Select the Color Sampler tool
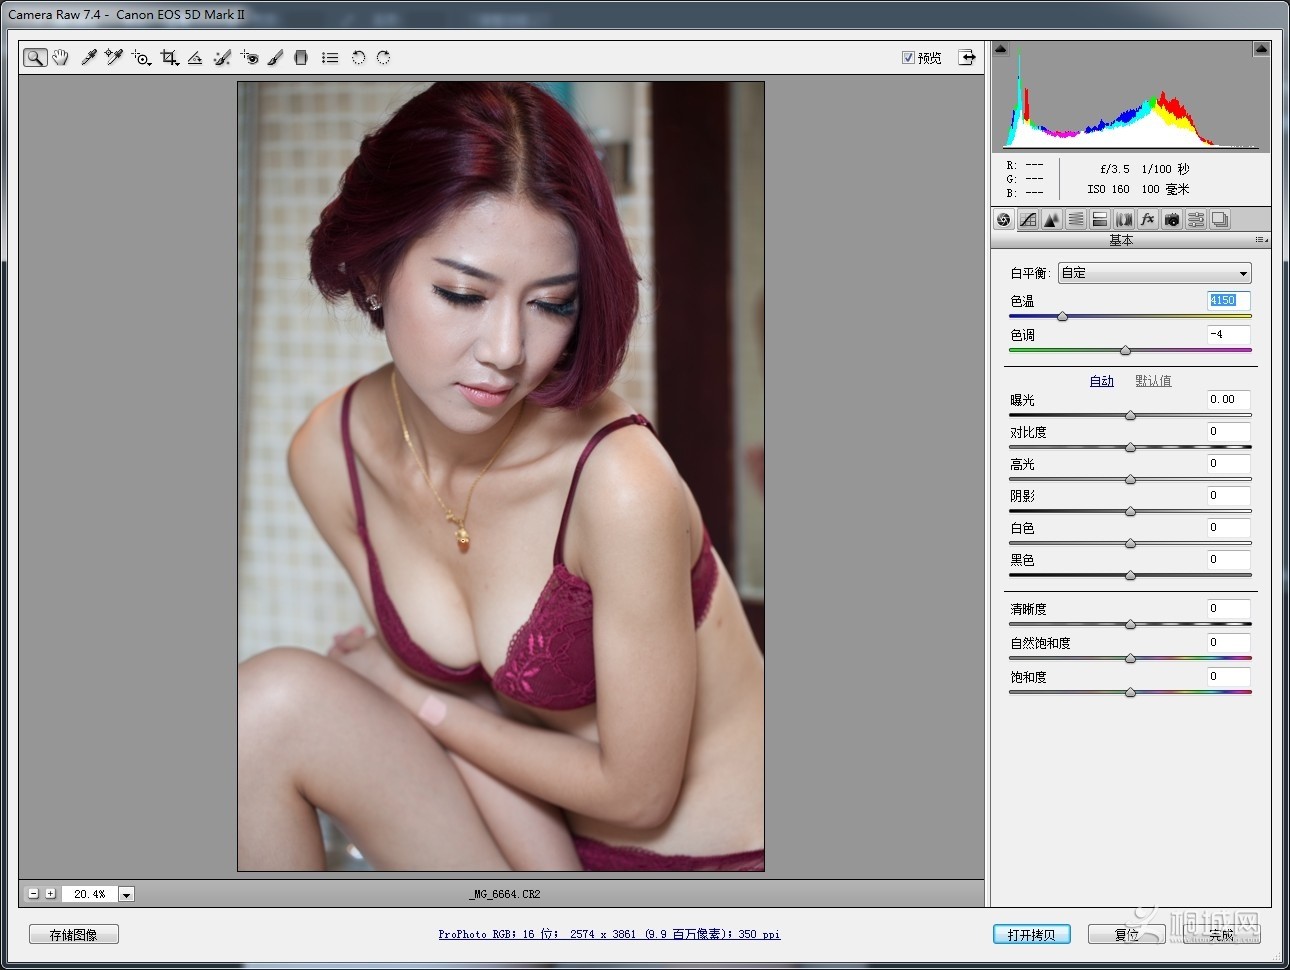This screenshot has height=970, width=1290. (114, 58)
